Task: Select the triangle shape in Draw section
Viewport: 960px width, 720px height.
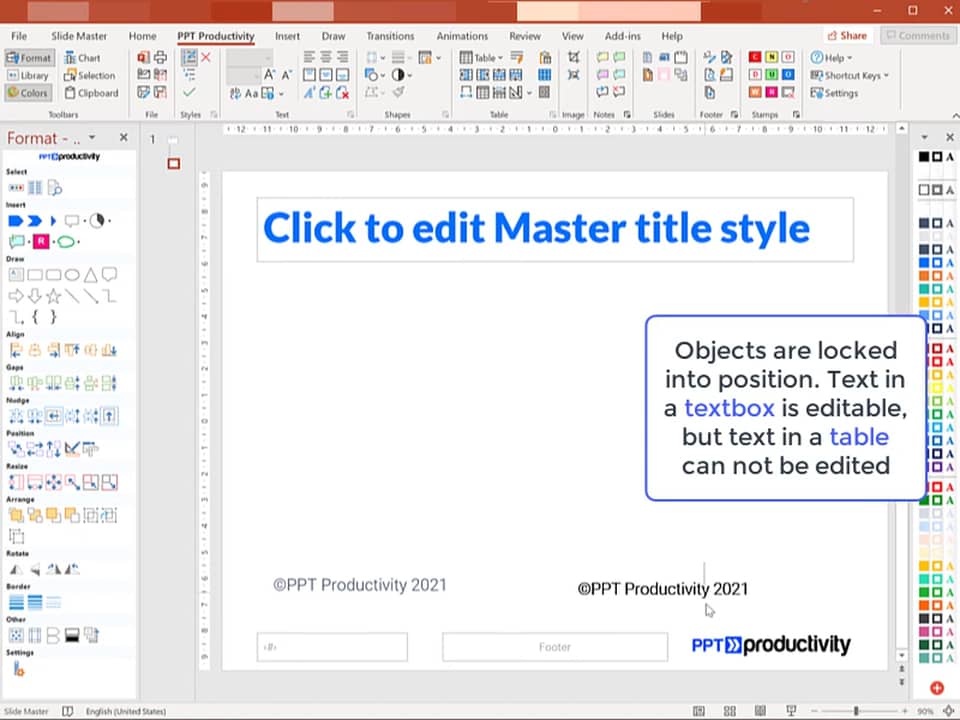Action: pos(91,275)
